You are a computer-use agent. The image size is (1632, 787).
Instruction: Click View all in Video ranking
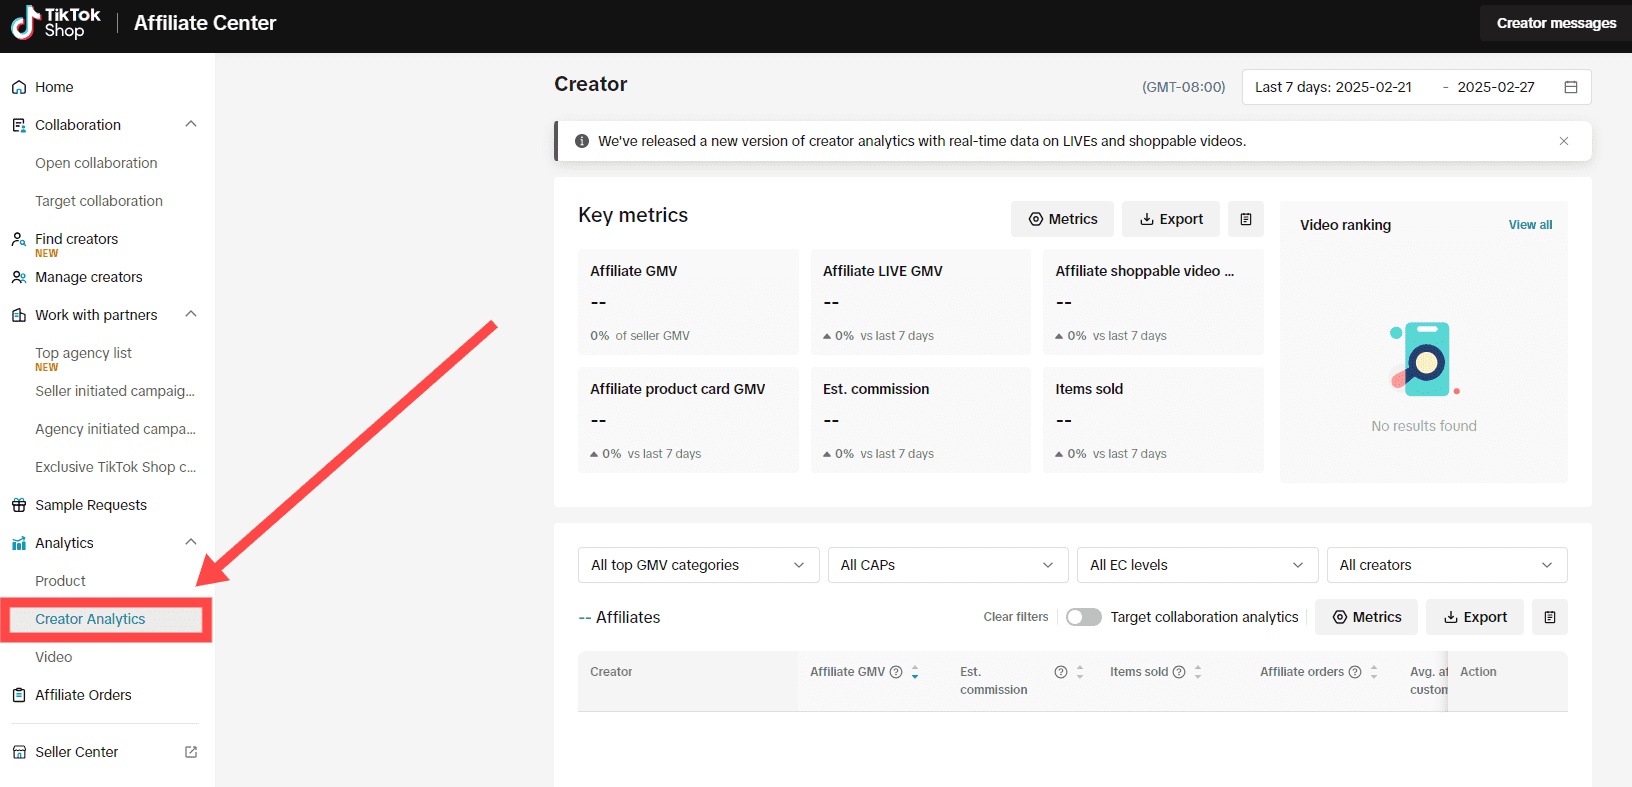[1530, 225]
